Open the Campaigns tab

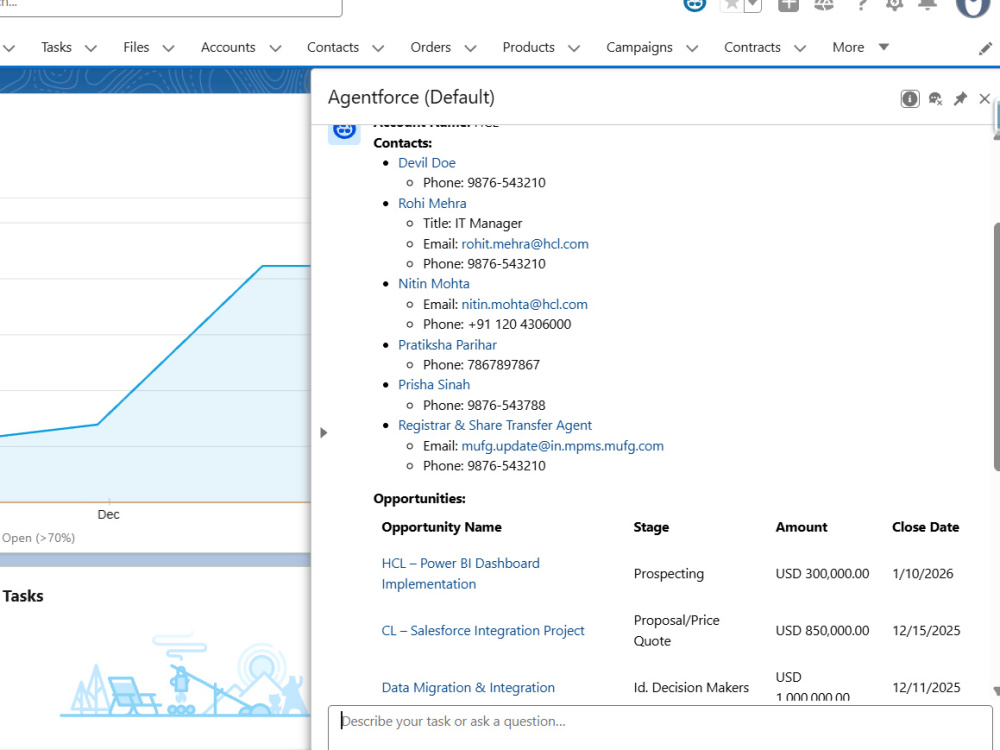point(639,47)
